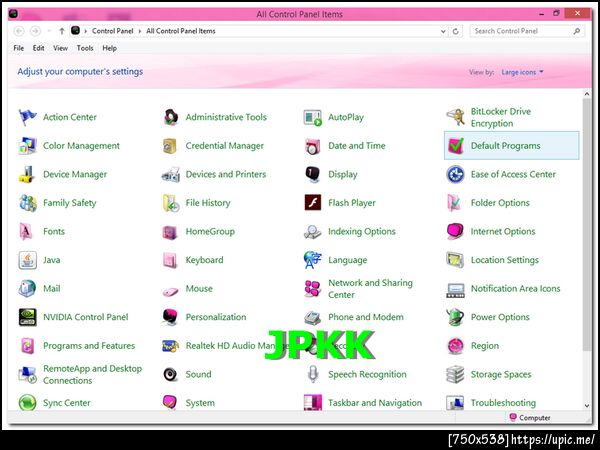Open Network and Sharing Center icon

pos(313,289)
